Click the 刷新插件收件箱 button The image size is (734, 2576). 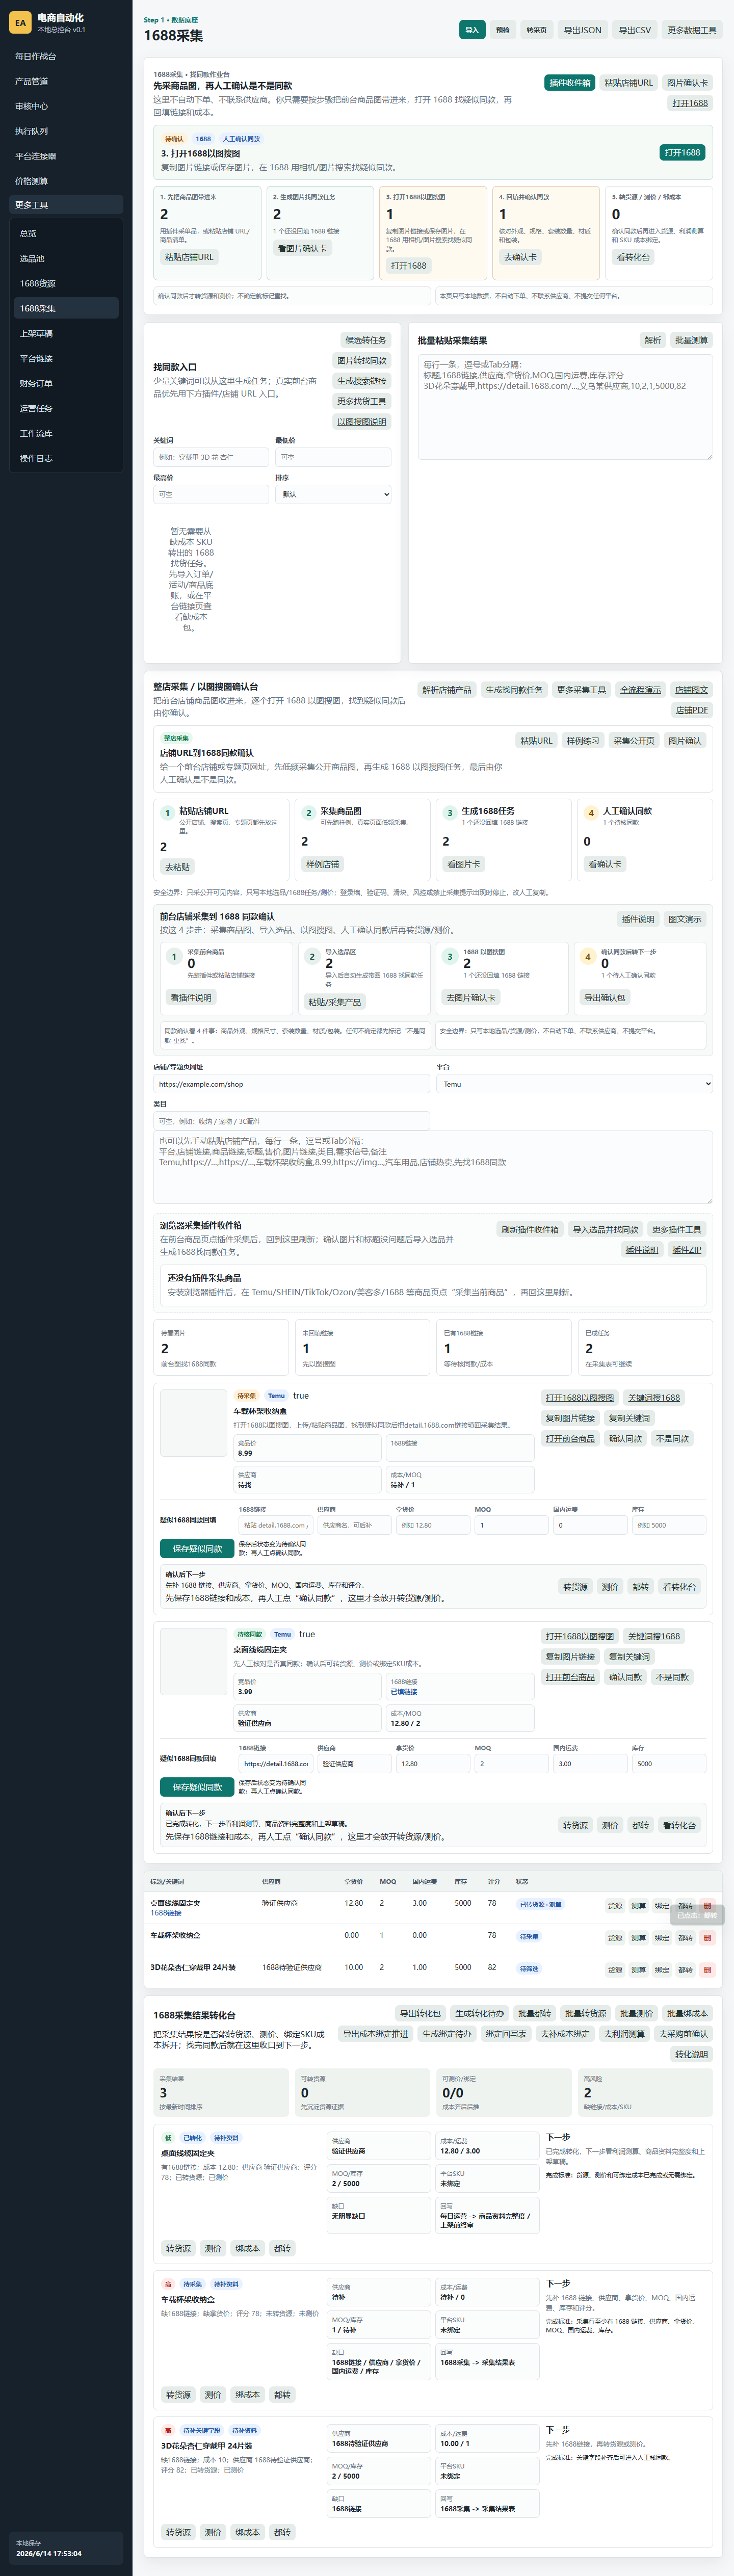(x=530, y=1229)
